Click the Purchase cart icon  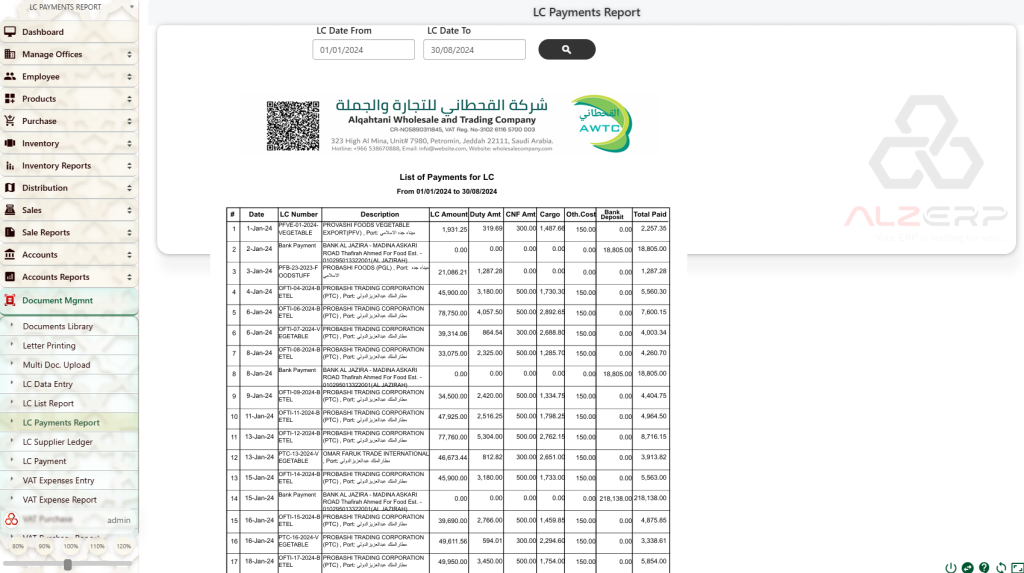10,121
